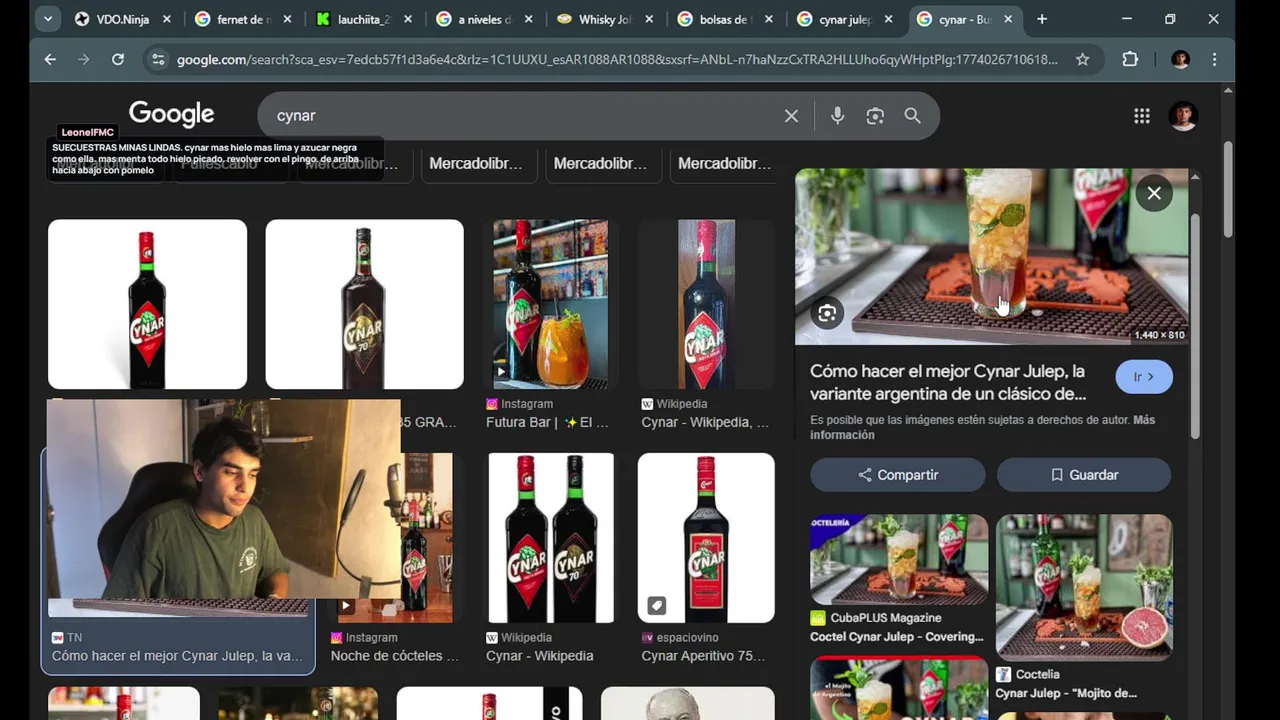
Task: Switch to the Whisky Joh tab
Action: point(605,19)
